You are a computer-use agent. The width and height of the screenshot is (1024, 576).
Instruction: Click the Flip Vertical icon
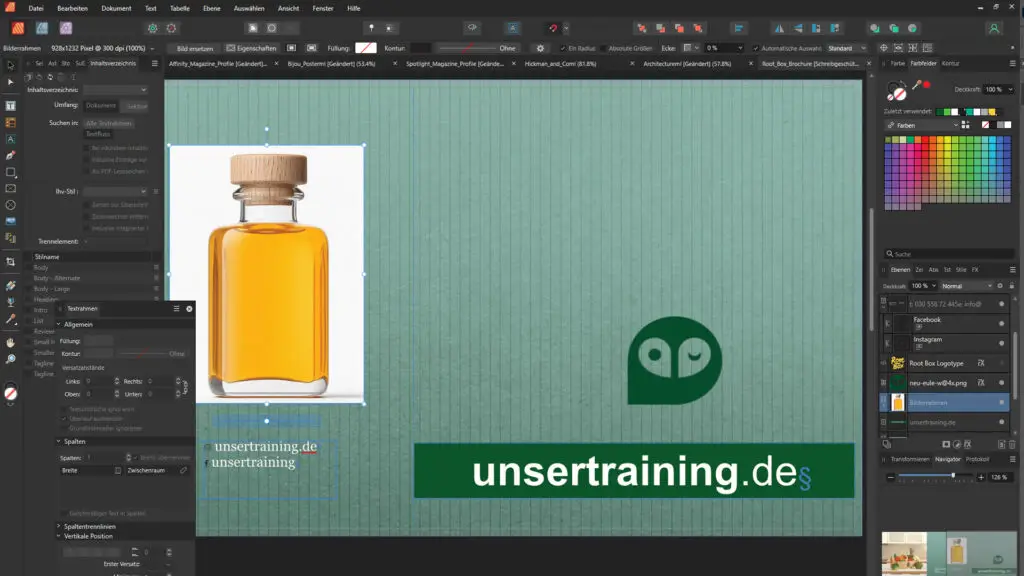click(x=798, y=28)
